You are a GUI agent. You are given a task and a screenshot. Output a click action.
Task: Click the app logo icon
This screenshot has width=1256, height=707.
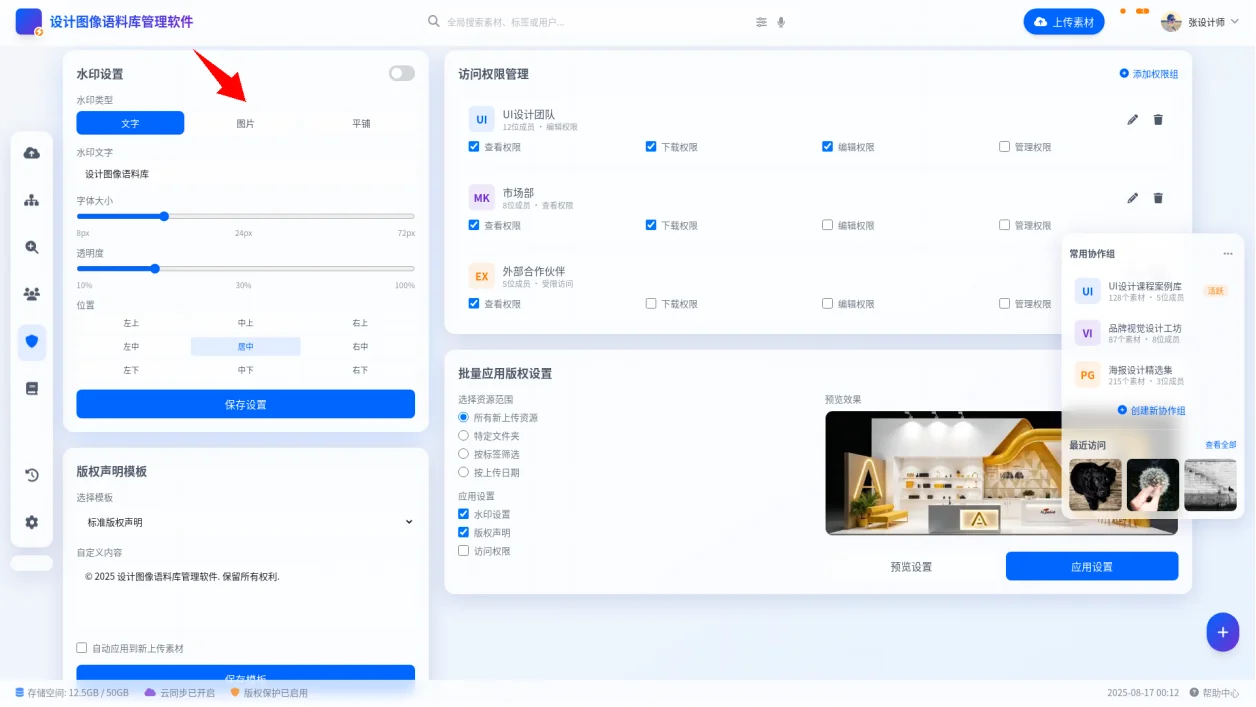(29, 21)
